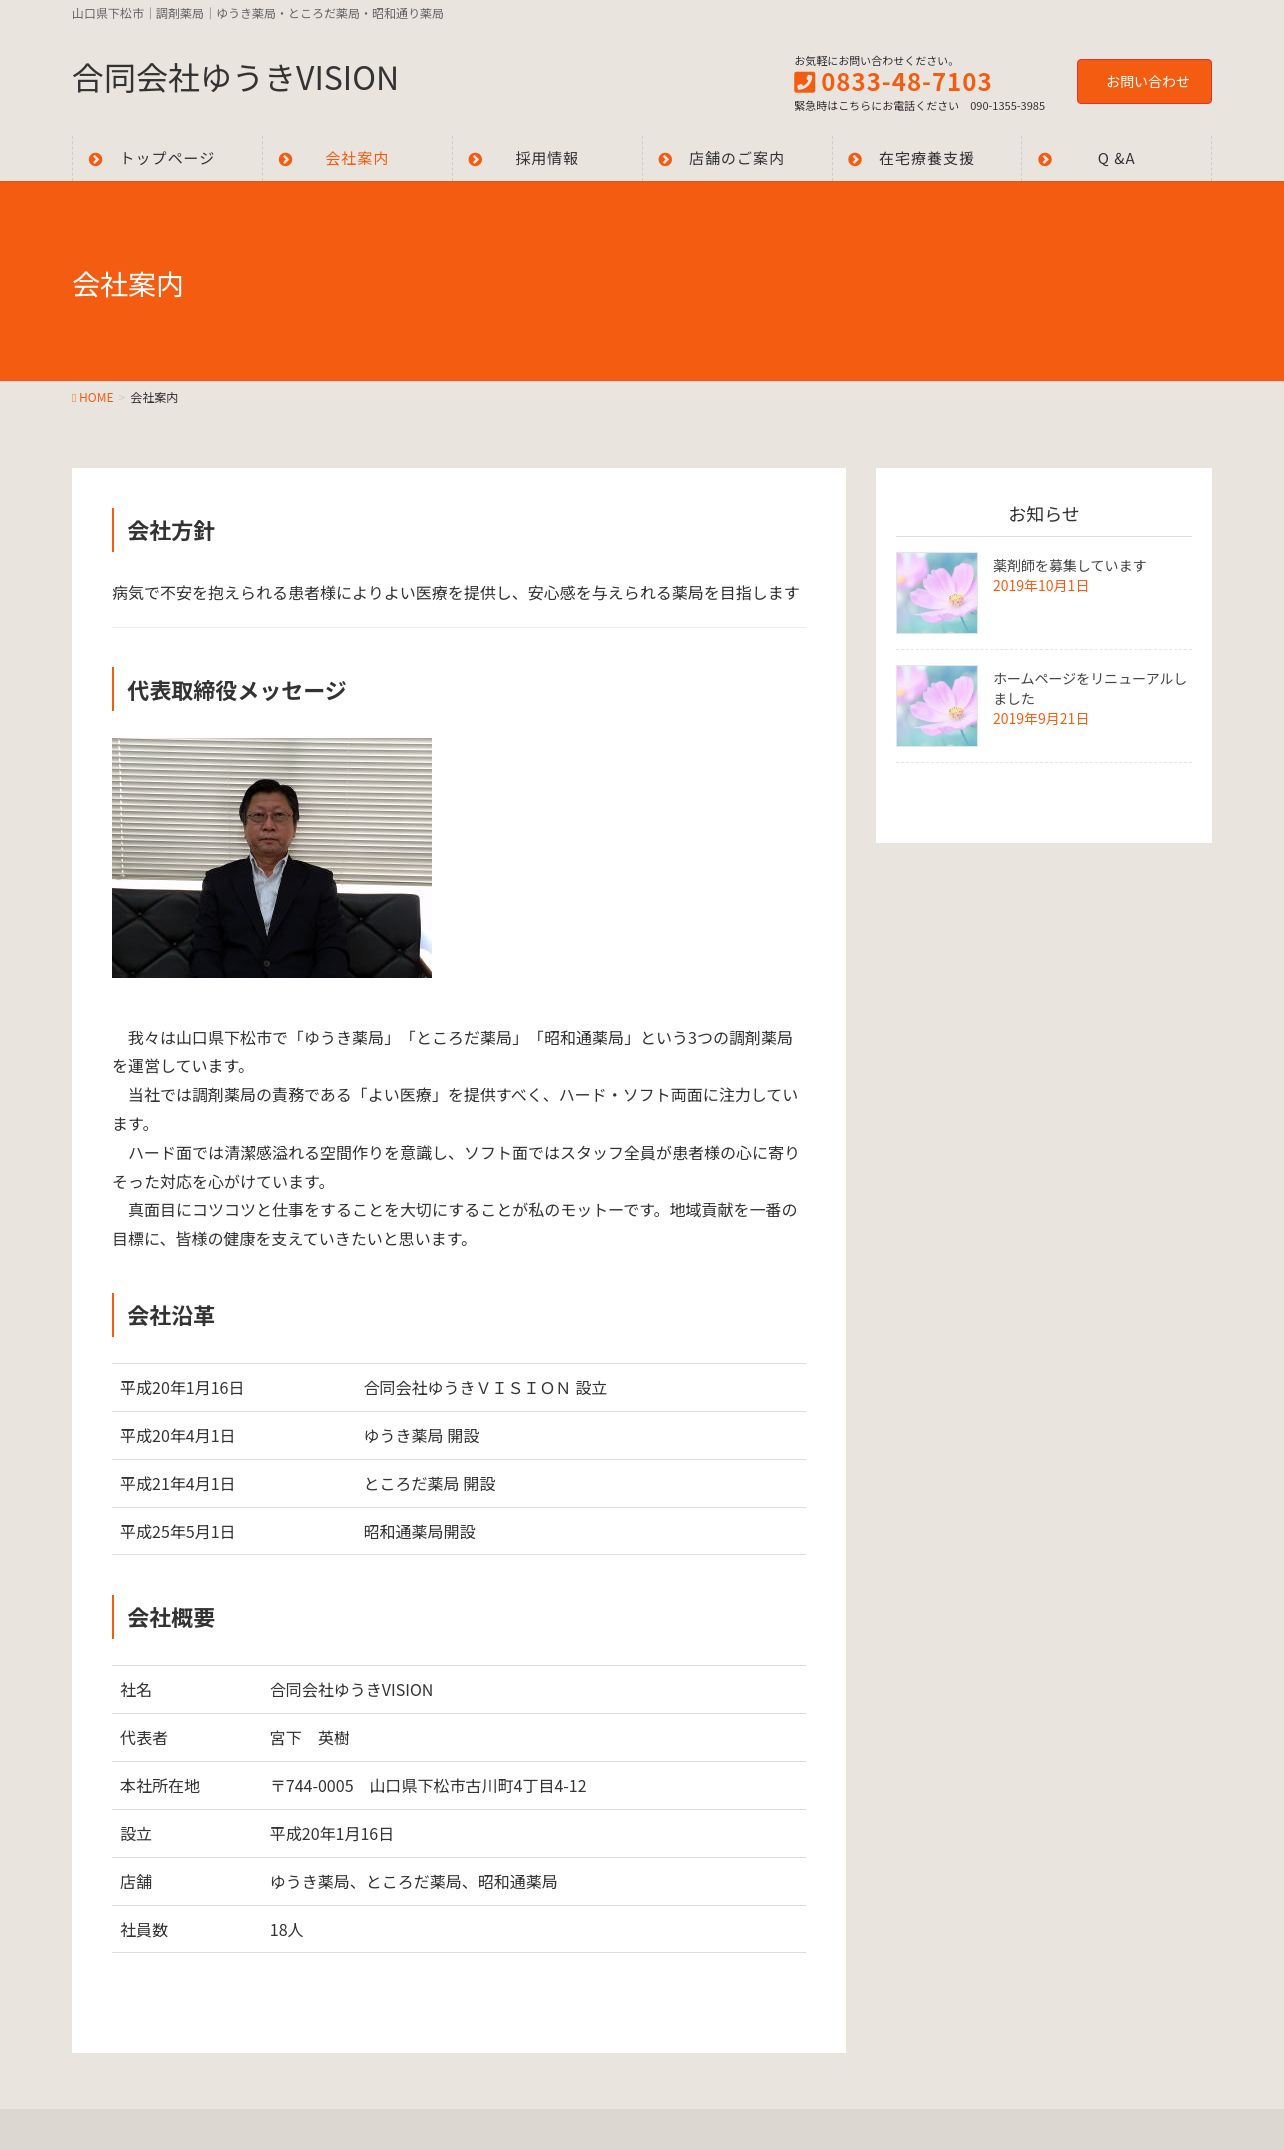Click the phone icon next to 0833-48-7103
The width and height of the screenshot is (1284, 2150).
pyautogui.click(x=805, y=82)
